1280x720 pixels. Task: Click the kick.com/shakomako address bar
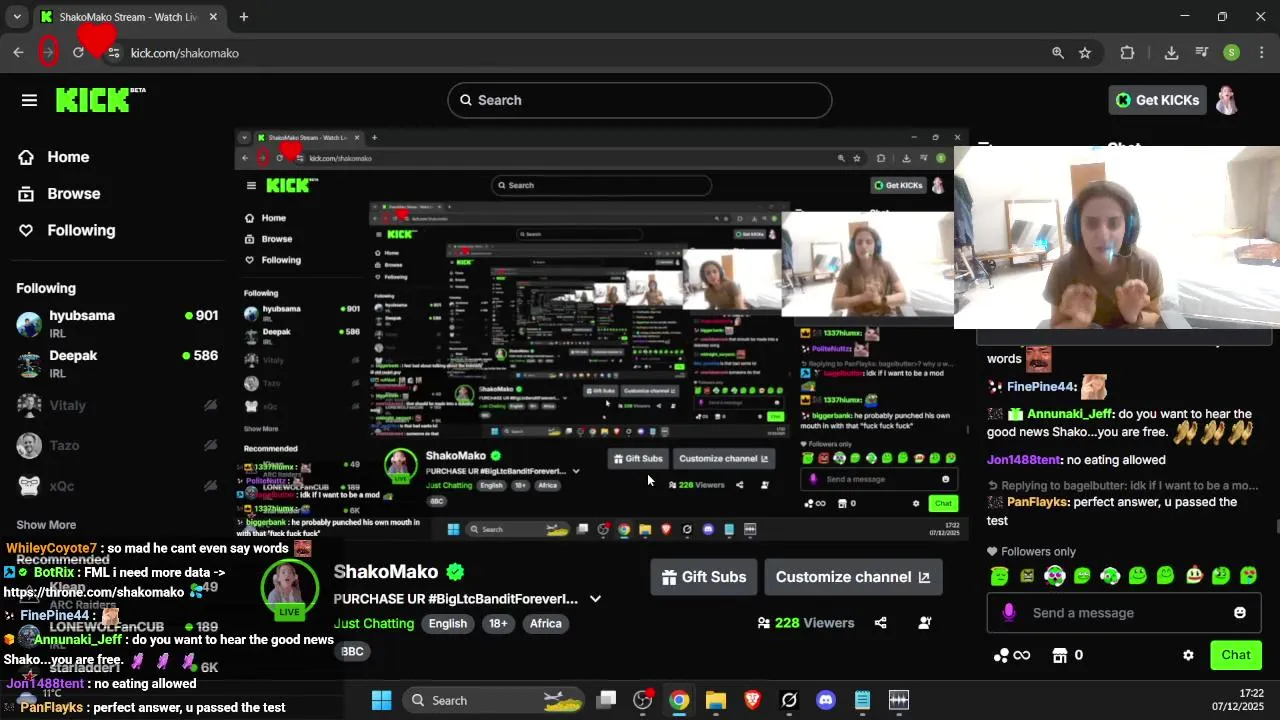[x=185, y=53]
